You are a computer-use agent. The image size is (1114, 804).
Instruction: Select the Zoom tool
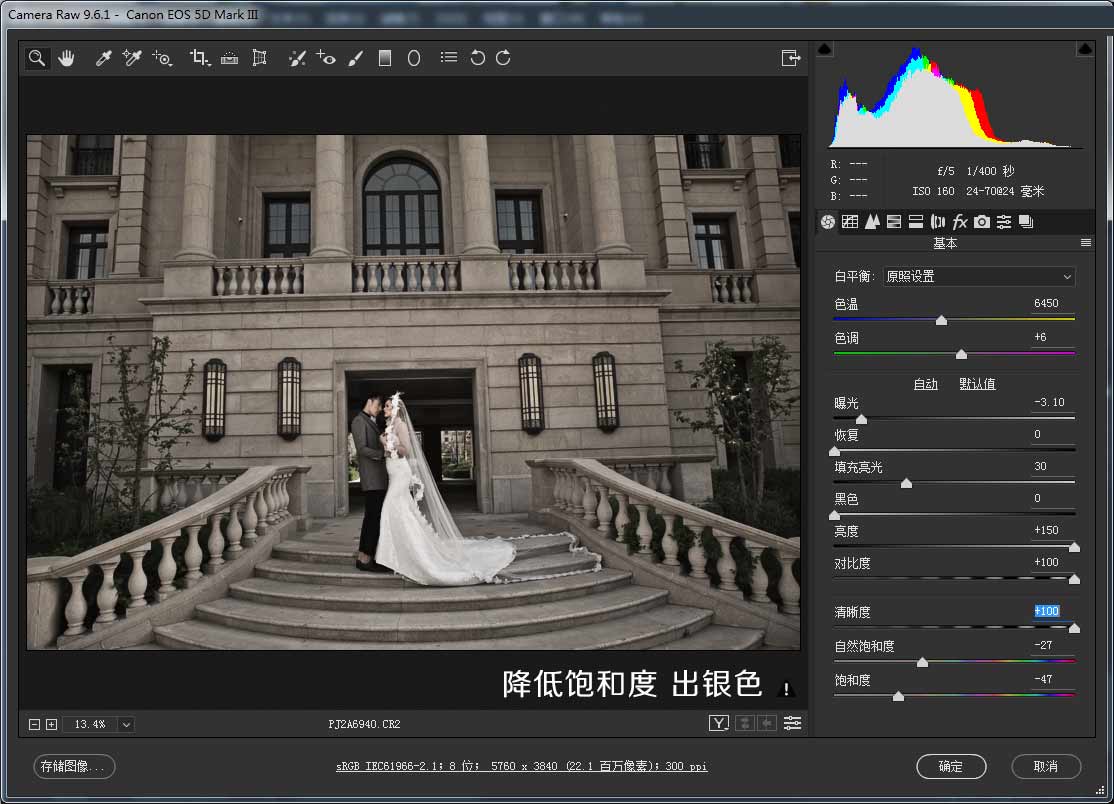36,58
